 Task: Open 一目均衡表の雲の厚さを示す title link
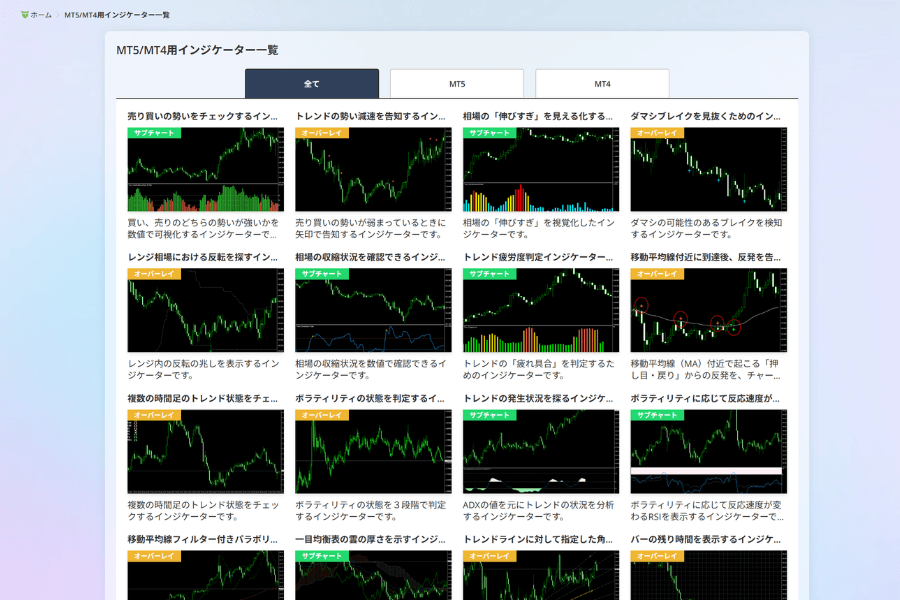(370, 540)
